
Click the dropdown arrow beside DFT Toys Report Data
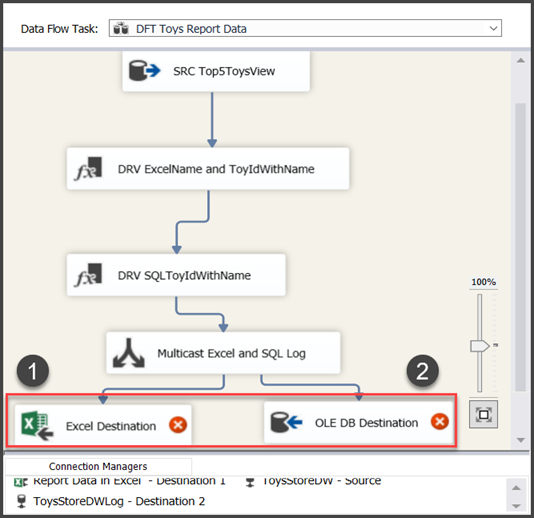click(493, 28)
